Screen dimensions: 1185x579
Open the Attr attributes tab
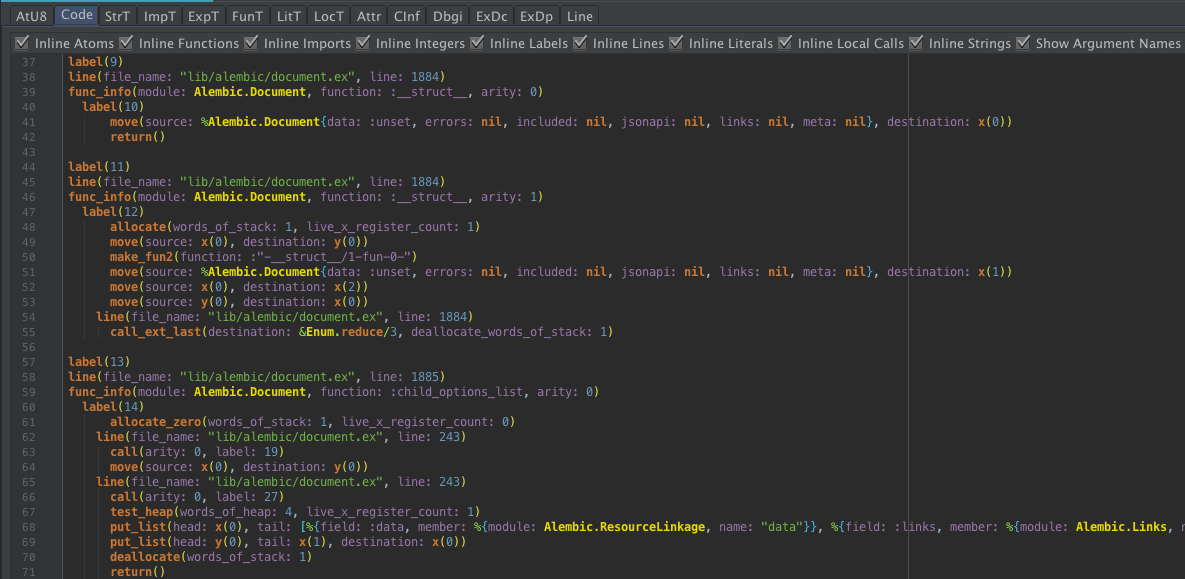click(369, 16)
